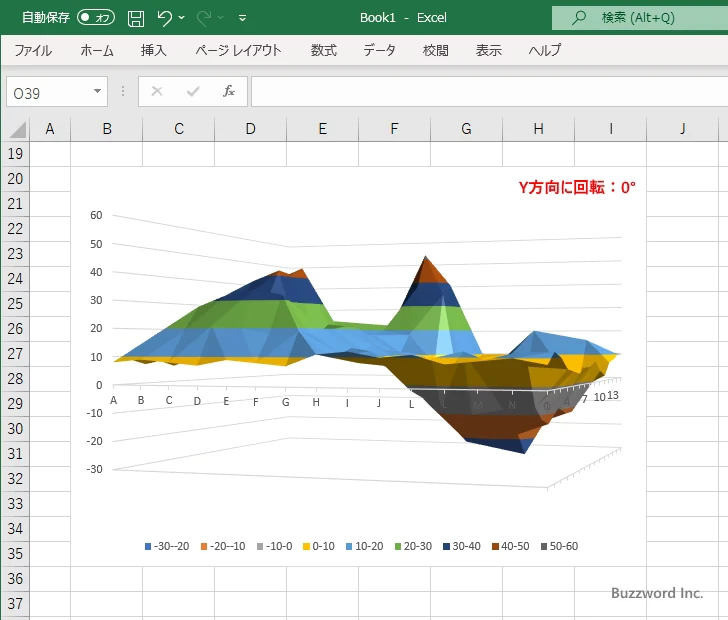Click the Enter checkmark formula icon
Viewport: 728px width, 620px height.
pyautogui.click(x=193, y=91)
